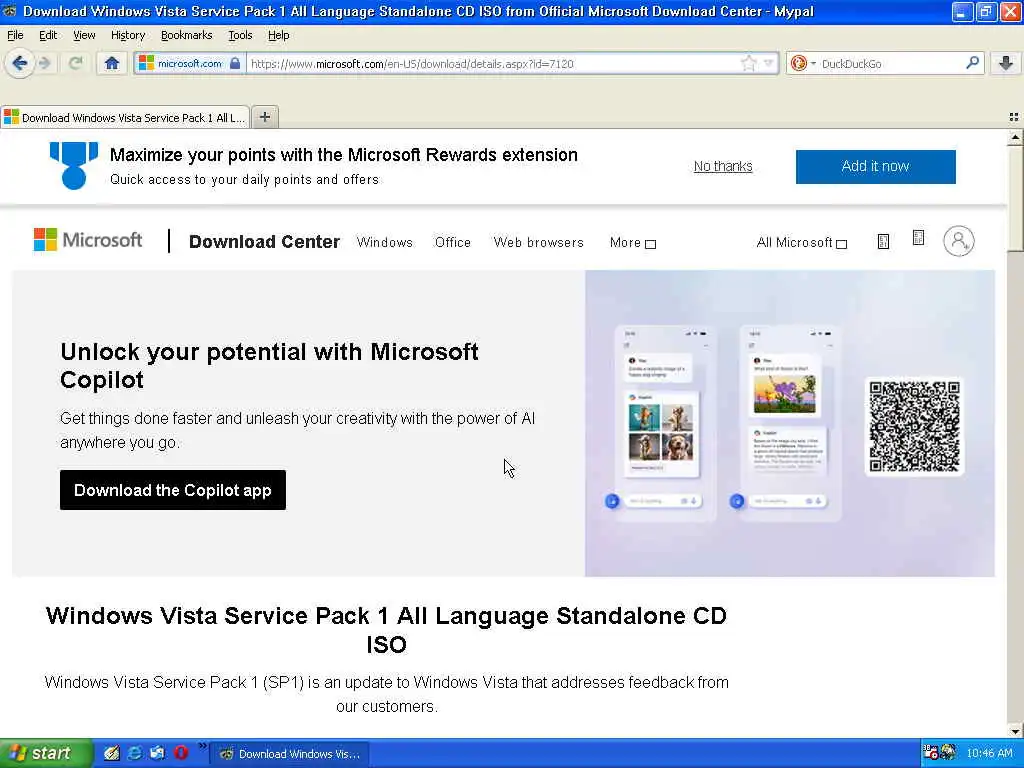Click the scrollbar up arrow
The width and height of the screenshot is (1024, 768).
tap(1015, 137)
